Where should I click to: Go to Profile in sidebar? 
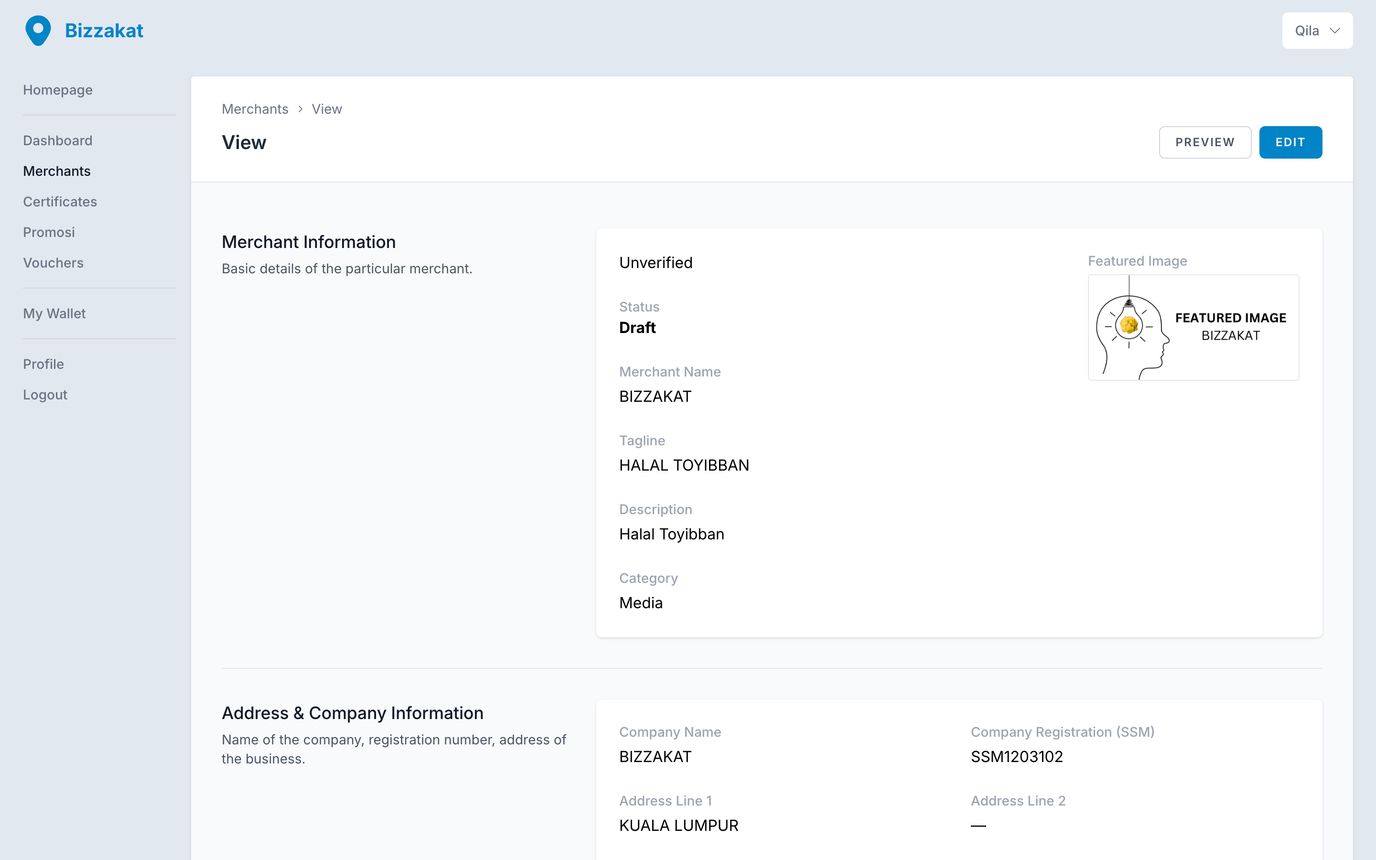click(43, 364)
